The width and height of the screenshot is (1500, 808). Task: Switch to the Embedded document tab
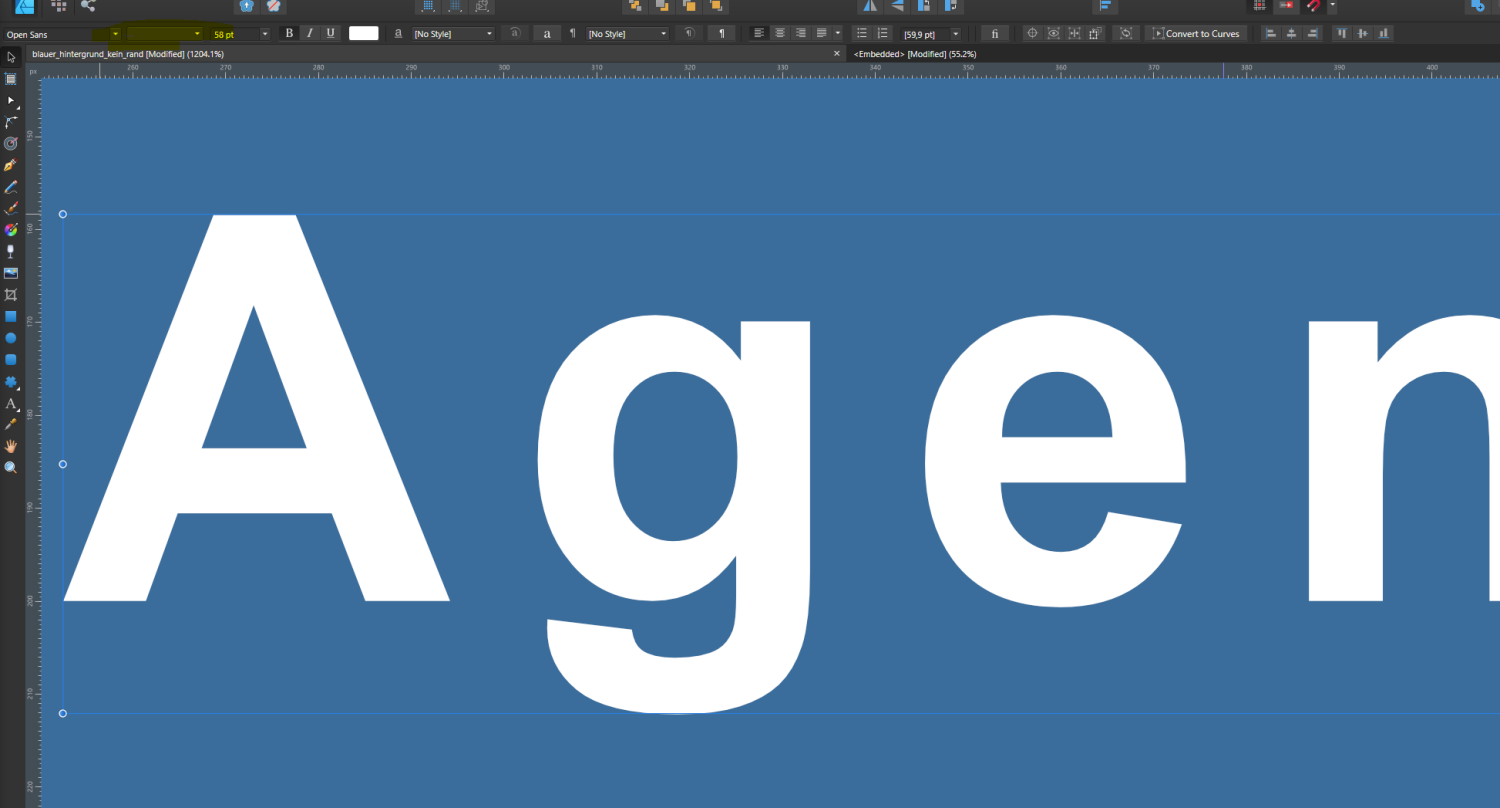point(915,53)
